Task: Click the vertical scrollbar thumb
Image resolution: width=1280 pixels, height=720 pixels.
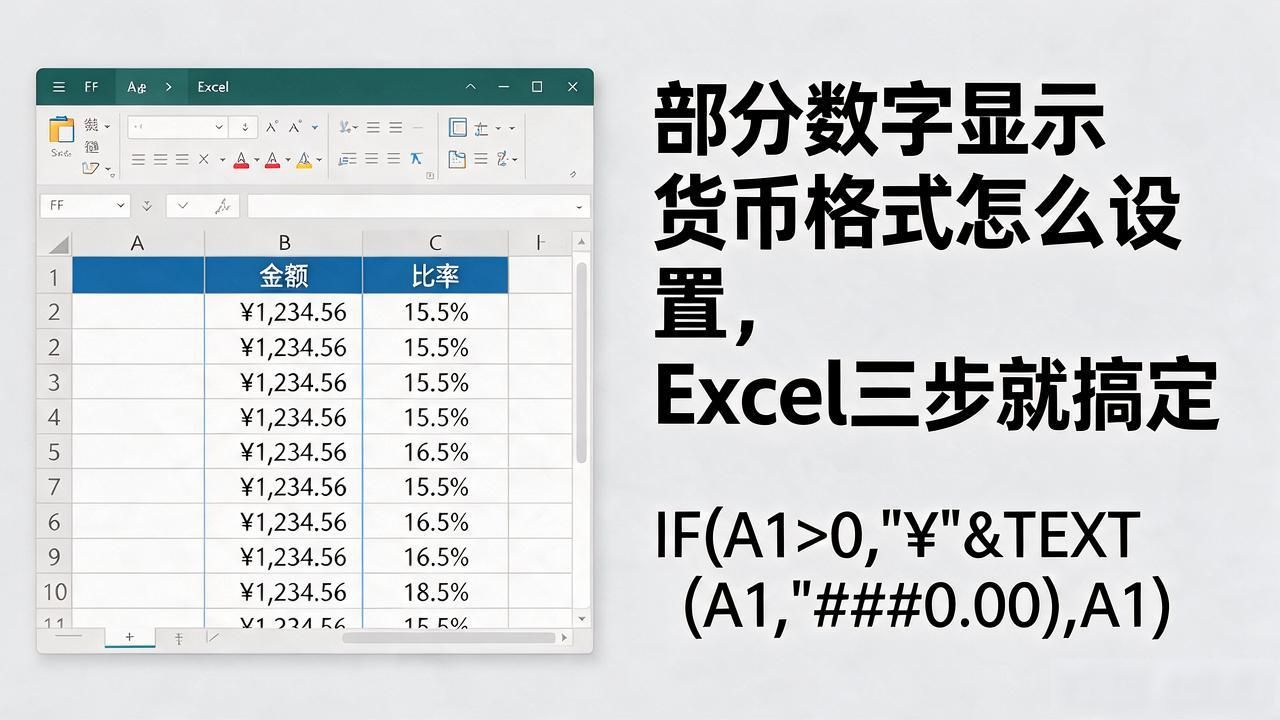Action: point(582,362)
